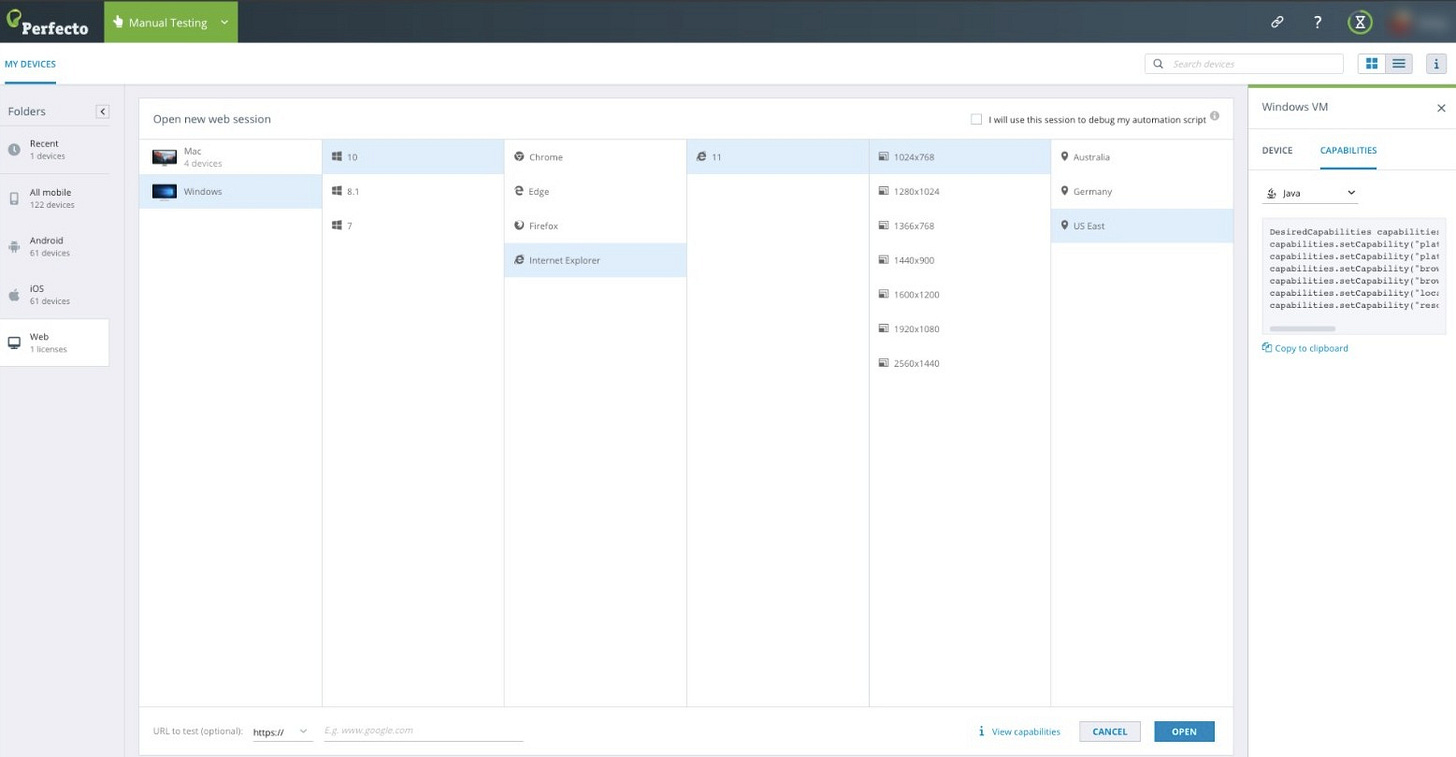Click the OPEN button

click(1184, 732)
